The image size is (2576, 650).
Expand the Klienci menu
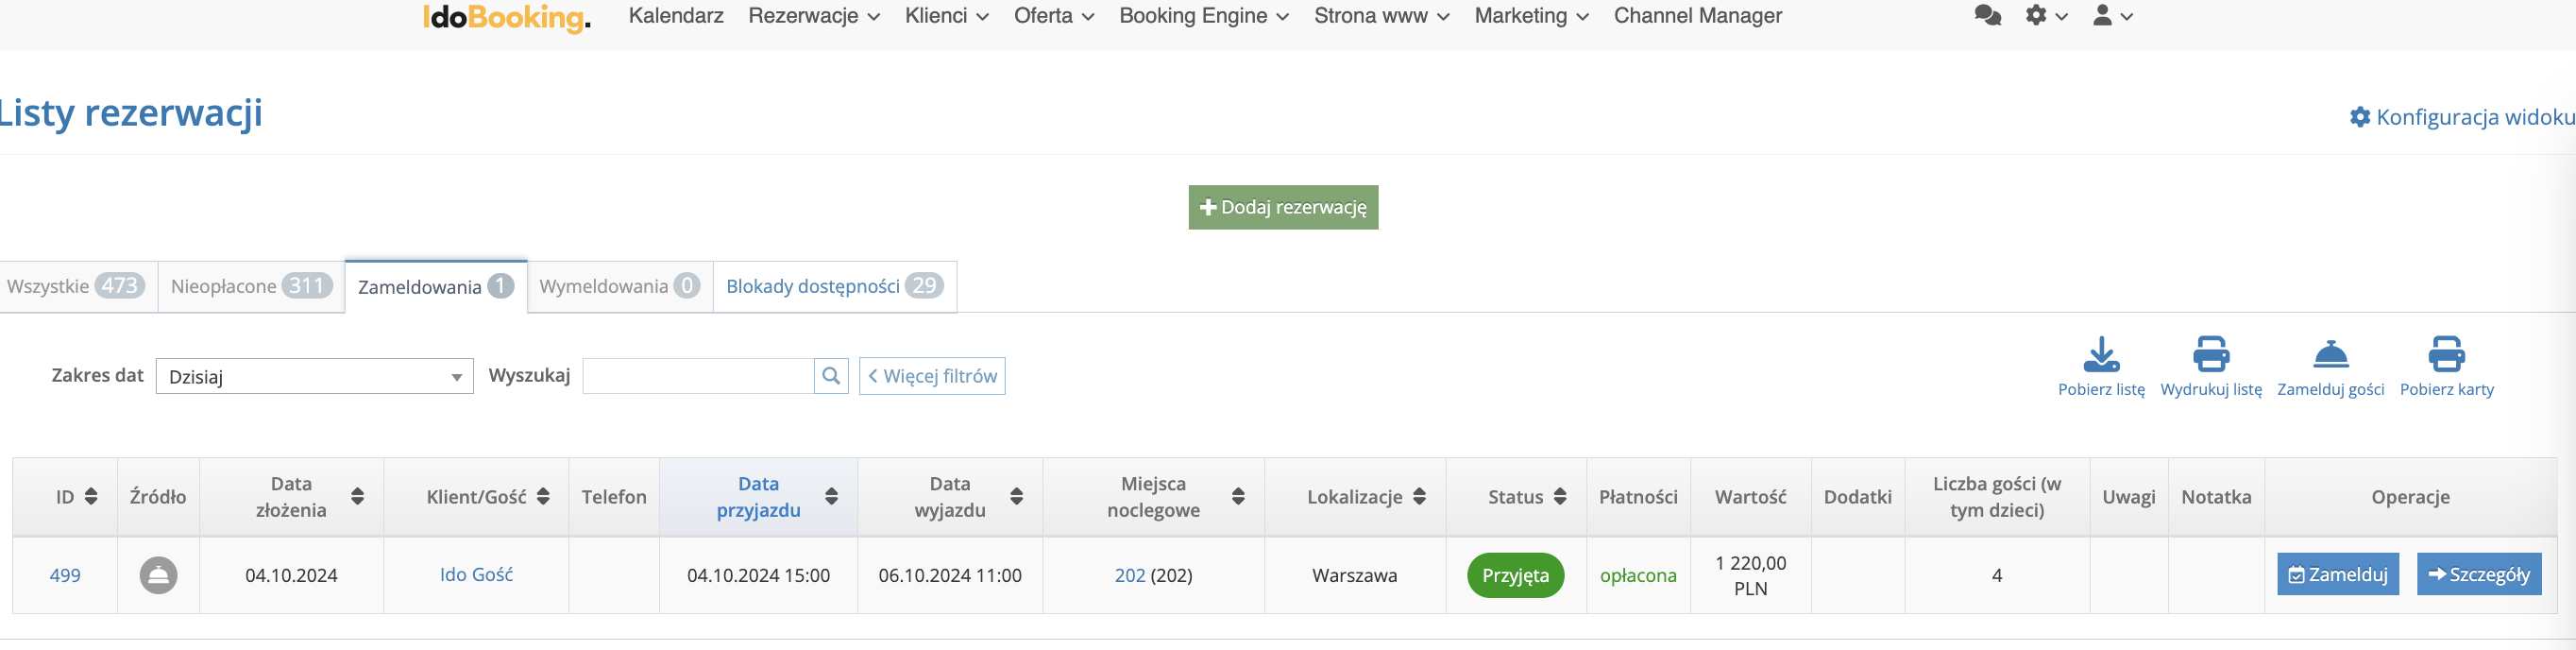tap(946, 16)
